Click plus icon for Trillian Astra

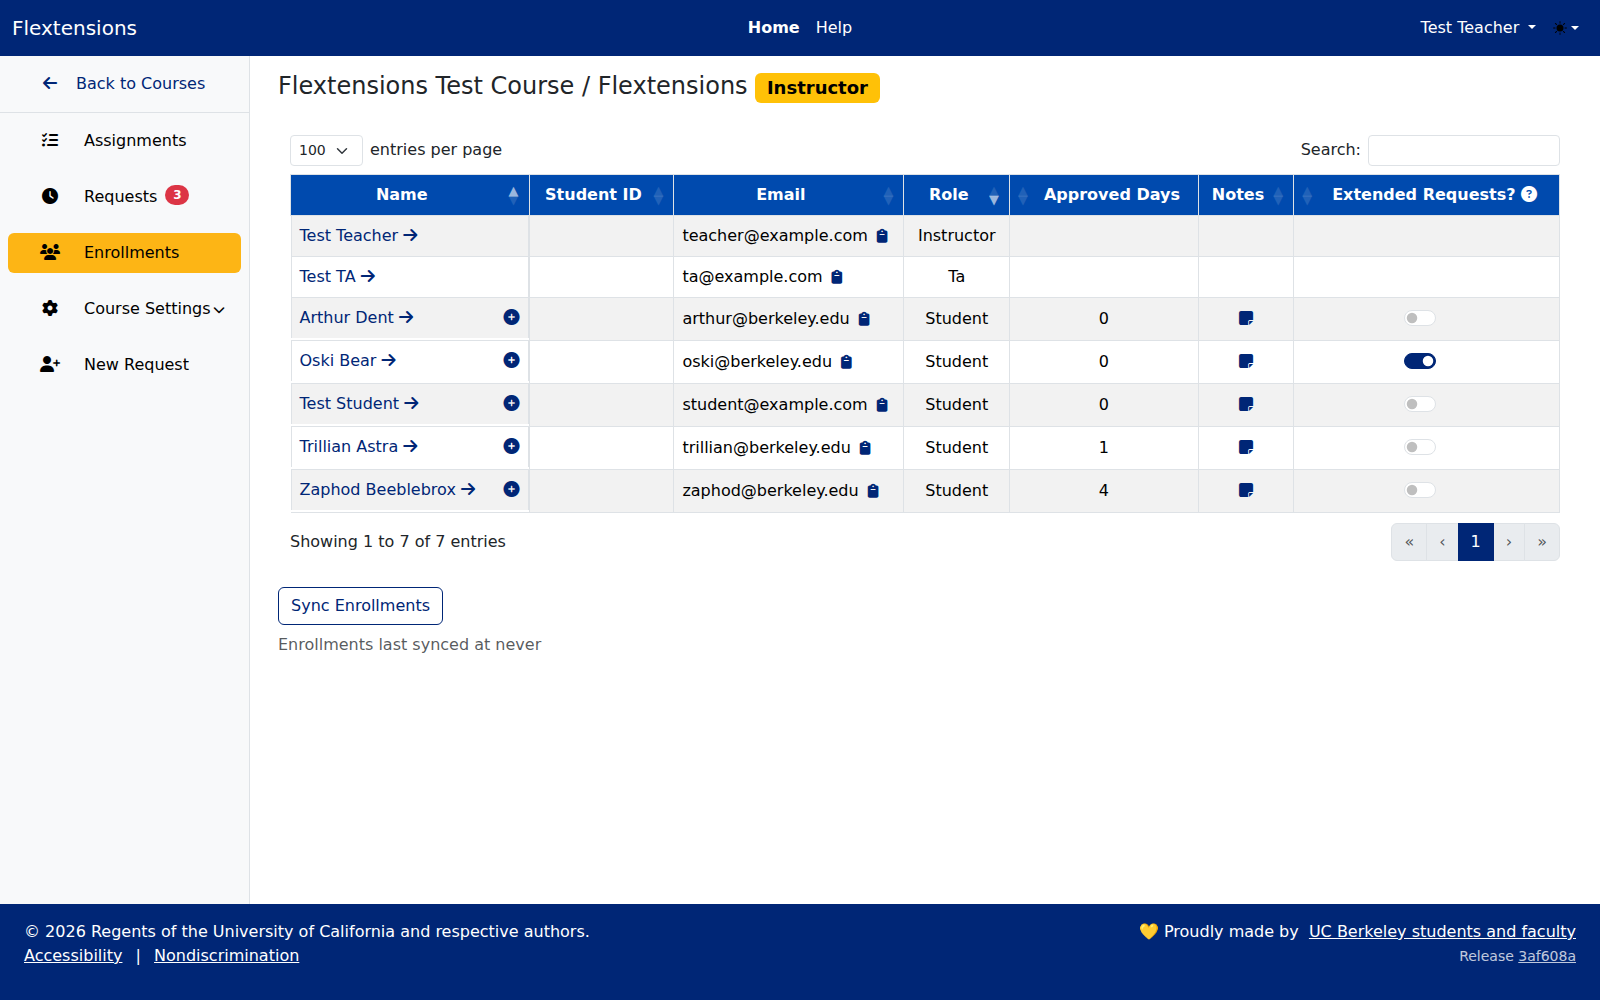511,446
